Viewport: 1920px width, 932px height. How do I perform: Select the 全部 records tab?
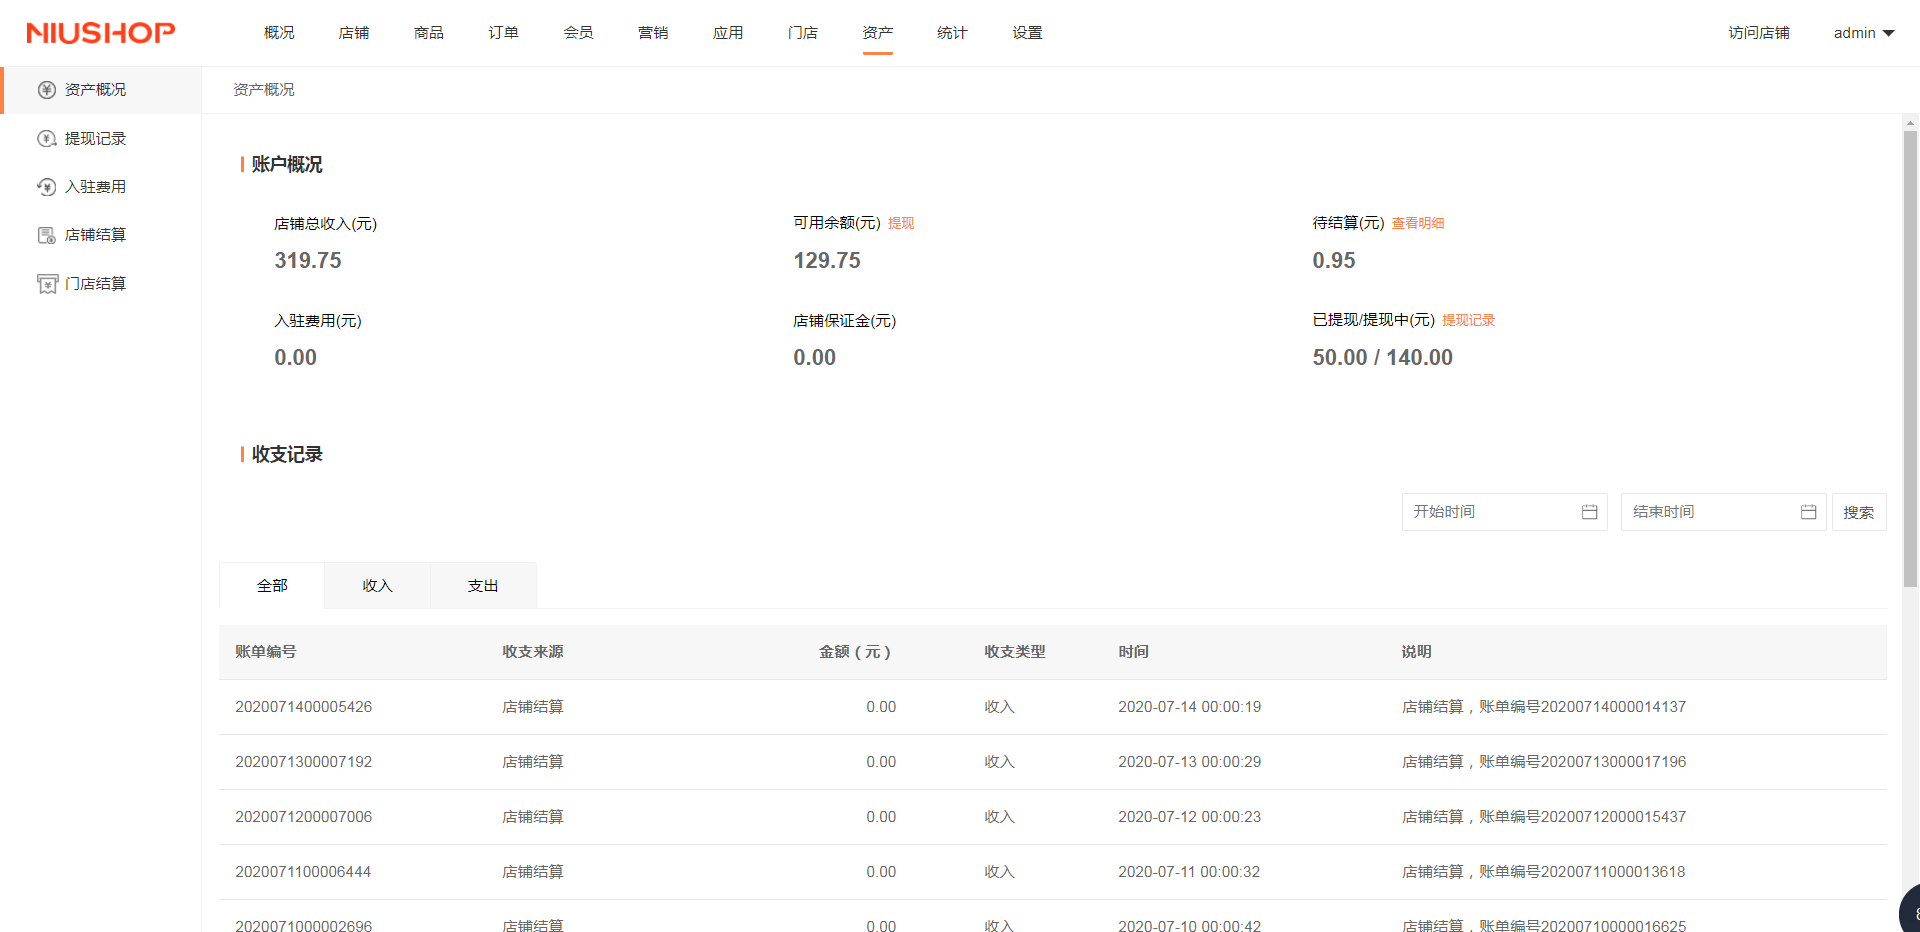click(272, 586)
